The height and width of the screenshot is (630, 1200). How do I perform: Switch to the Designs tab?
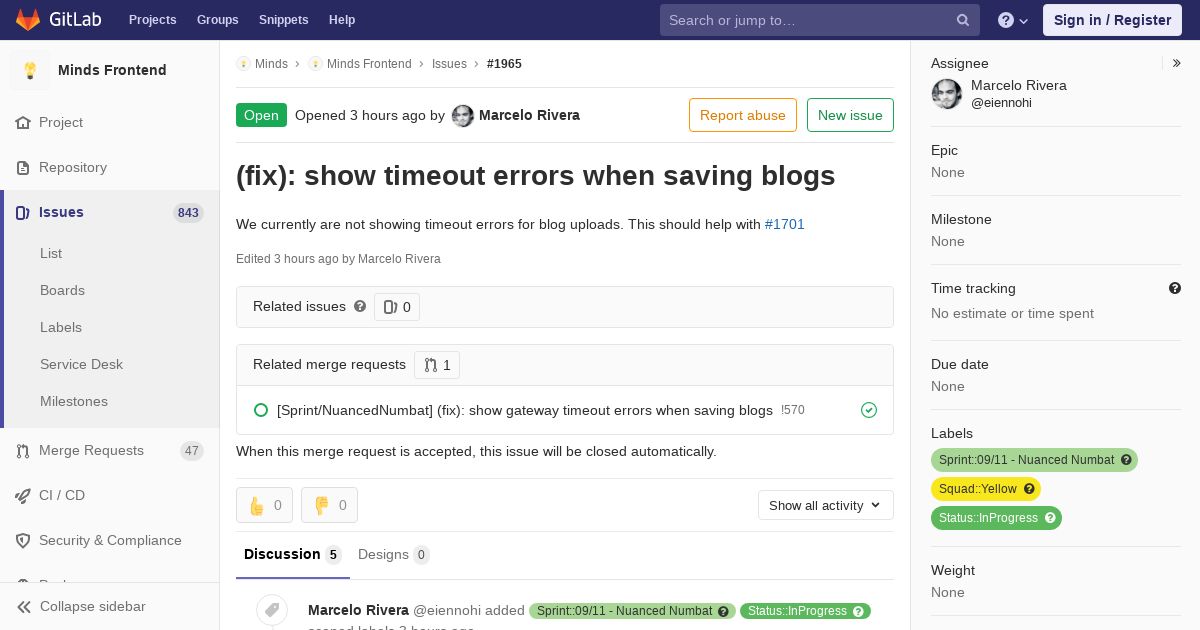pos(393,555)
